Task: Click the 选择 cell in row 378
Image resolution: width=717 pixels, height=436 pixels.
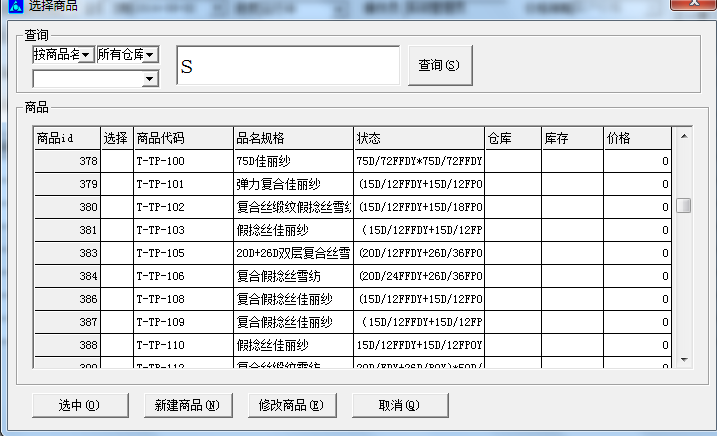Action: click(117, 161)
